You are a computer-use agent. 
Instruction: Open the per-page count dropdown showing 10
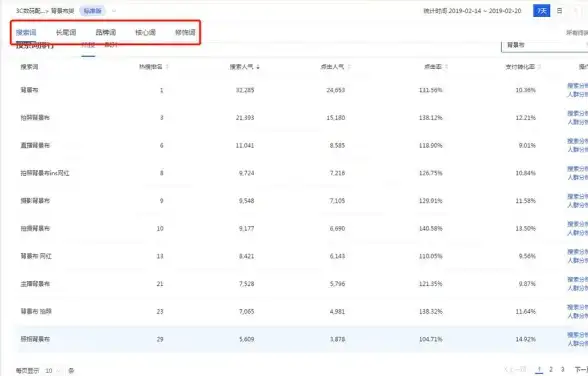pyautogui.click(x=52, y=370)
